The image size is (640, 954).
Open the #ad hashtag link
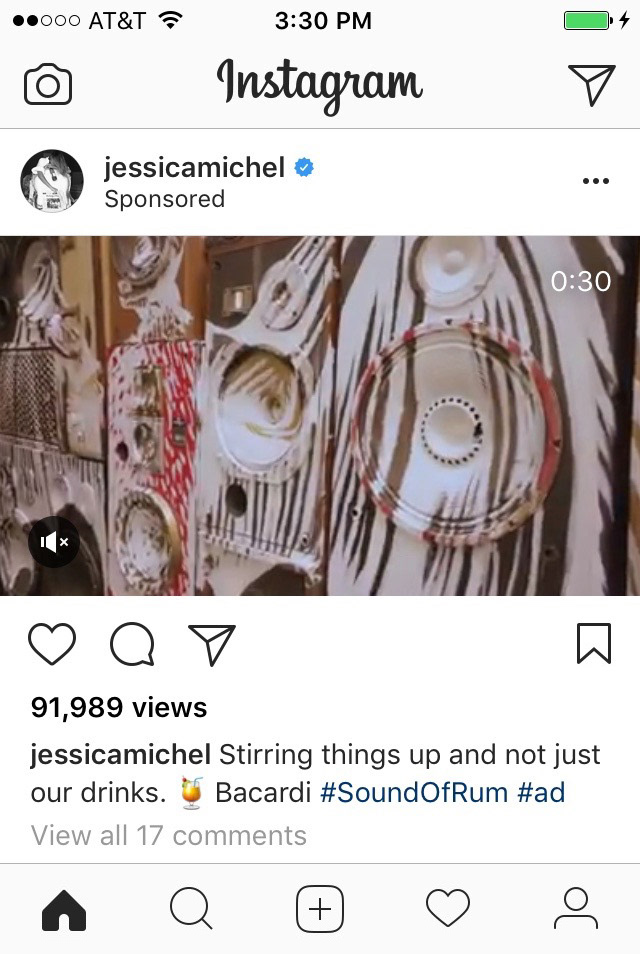point(541,792)
